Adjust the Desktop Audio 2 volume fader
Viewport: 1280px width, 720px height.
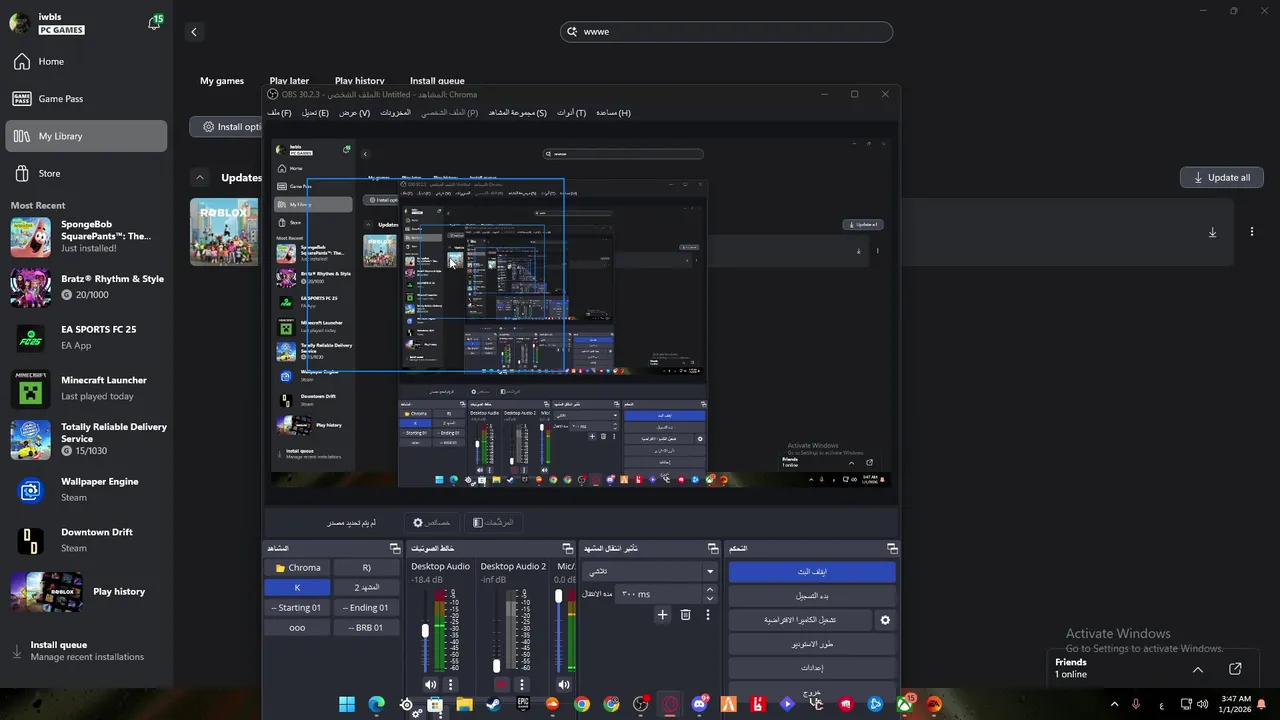[496, 666]
